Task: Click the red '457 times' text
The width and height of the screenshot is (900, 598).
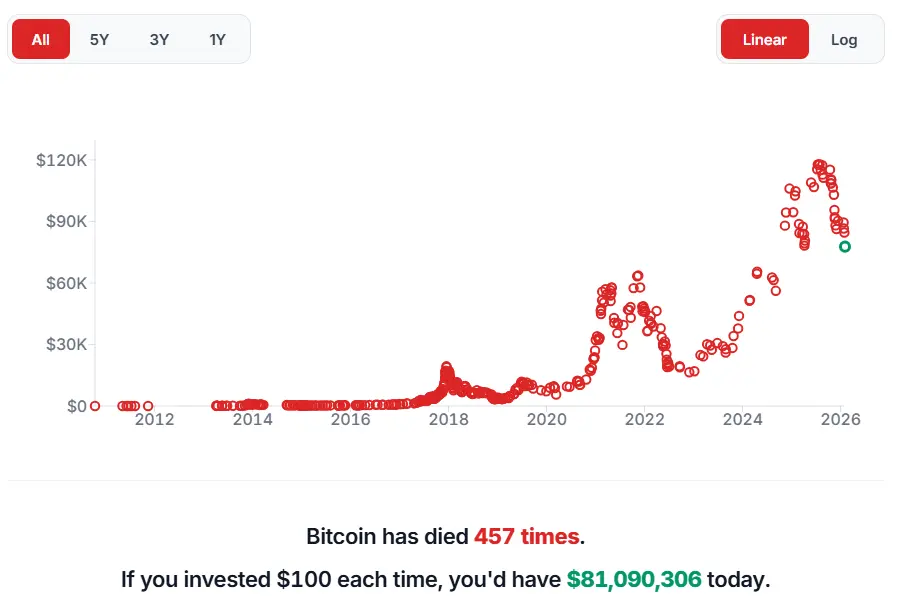Action: pos(526,536)
